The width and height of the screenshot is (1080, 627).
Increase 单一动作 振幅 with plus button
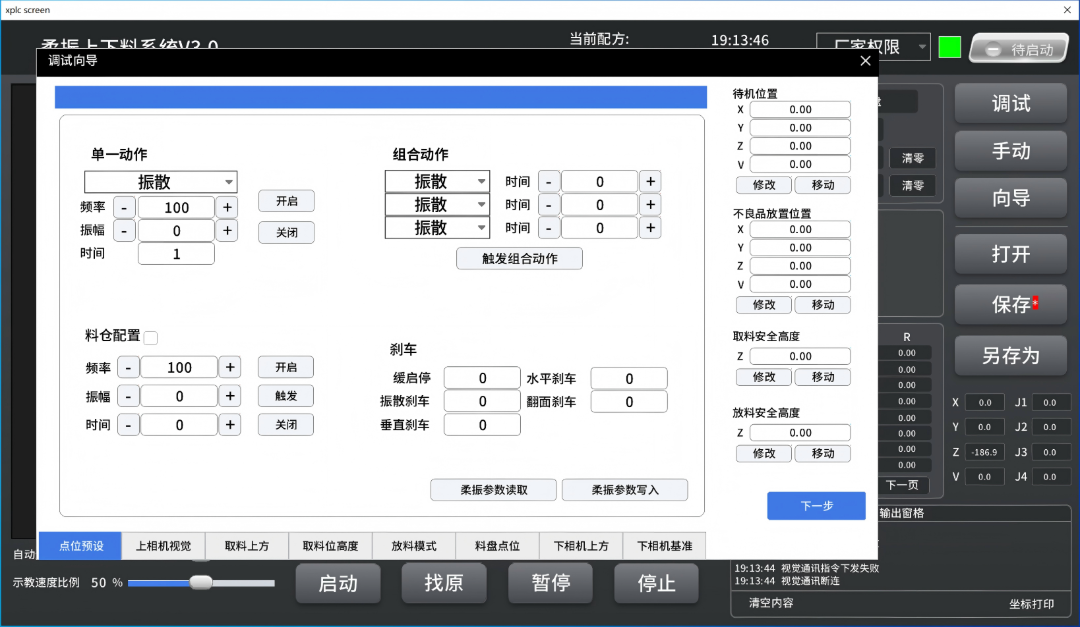tap(227, 231)
